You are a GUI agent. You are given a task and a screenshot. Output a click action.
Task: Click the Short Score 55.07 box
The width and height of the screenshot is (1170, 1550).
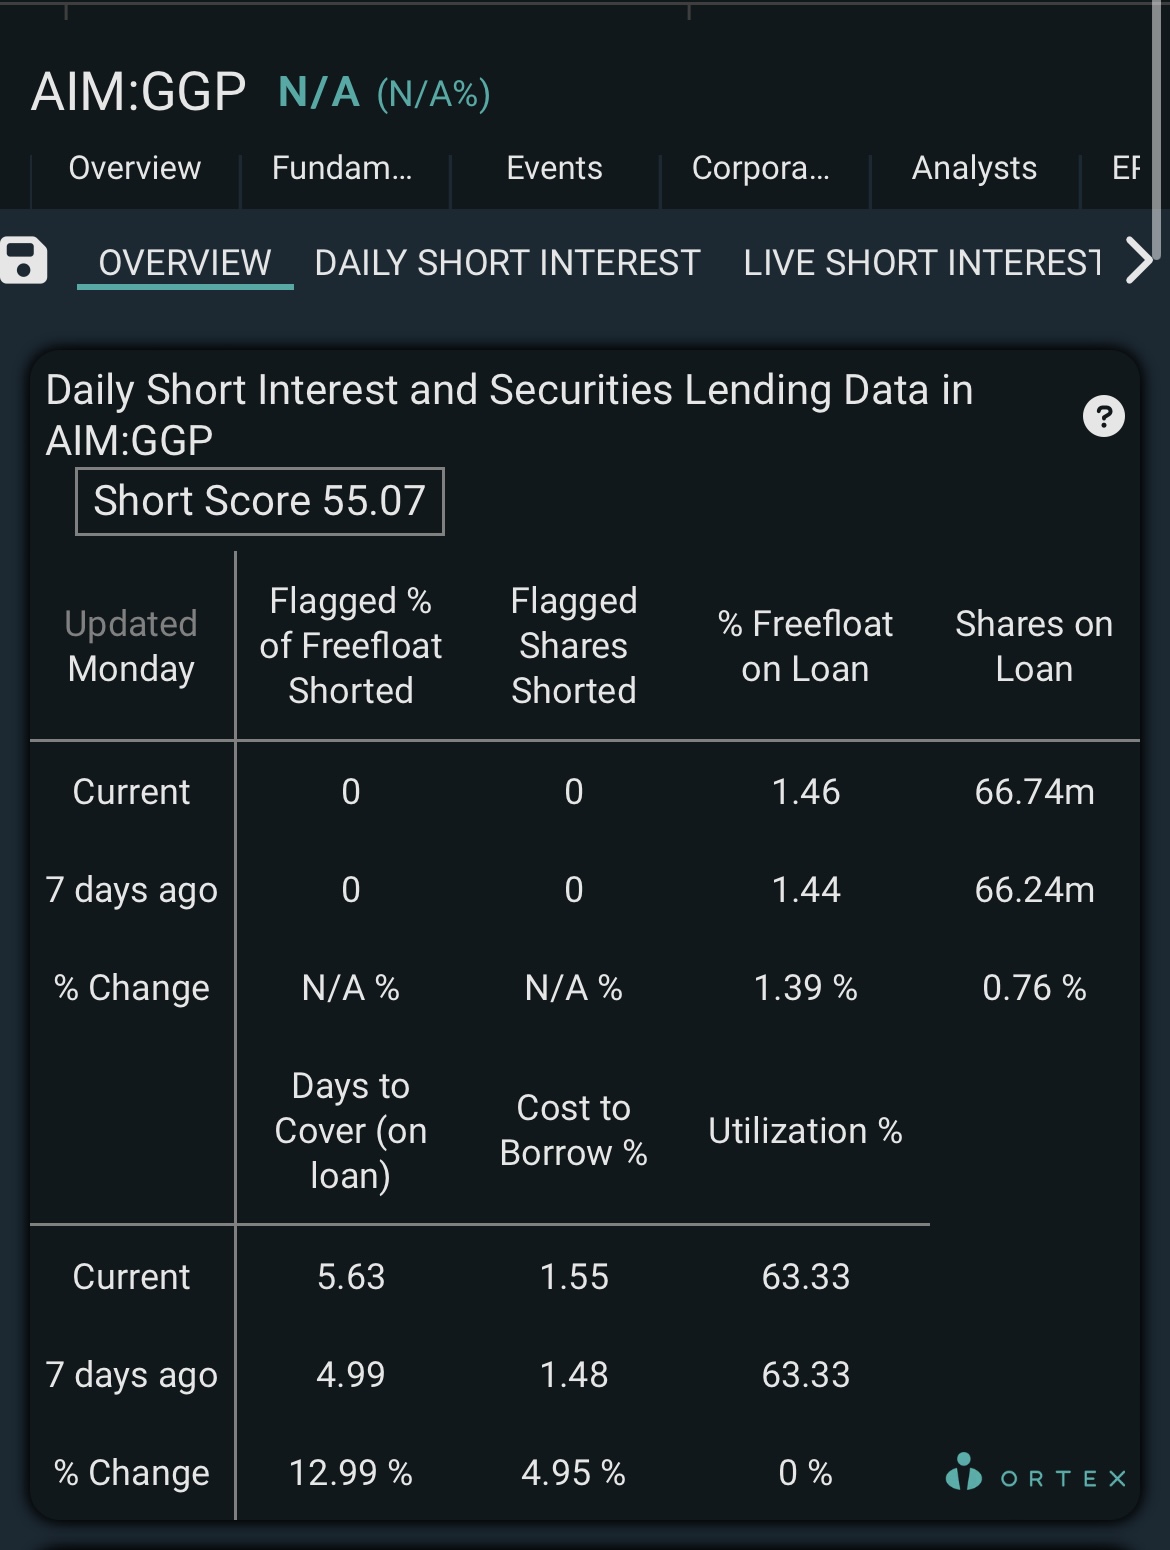coord(260,501)
